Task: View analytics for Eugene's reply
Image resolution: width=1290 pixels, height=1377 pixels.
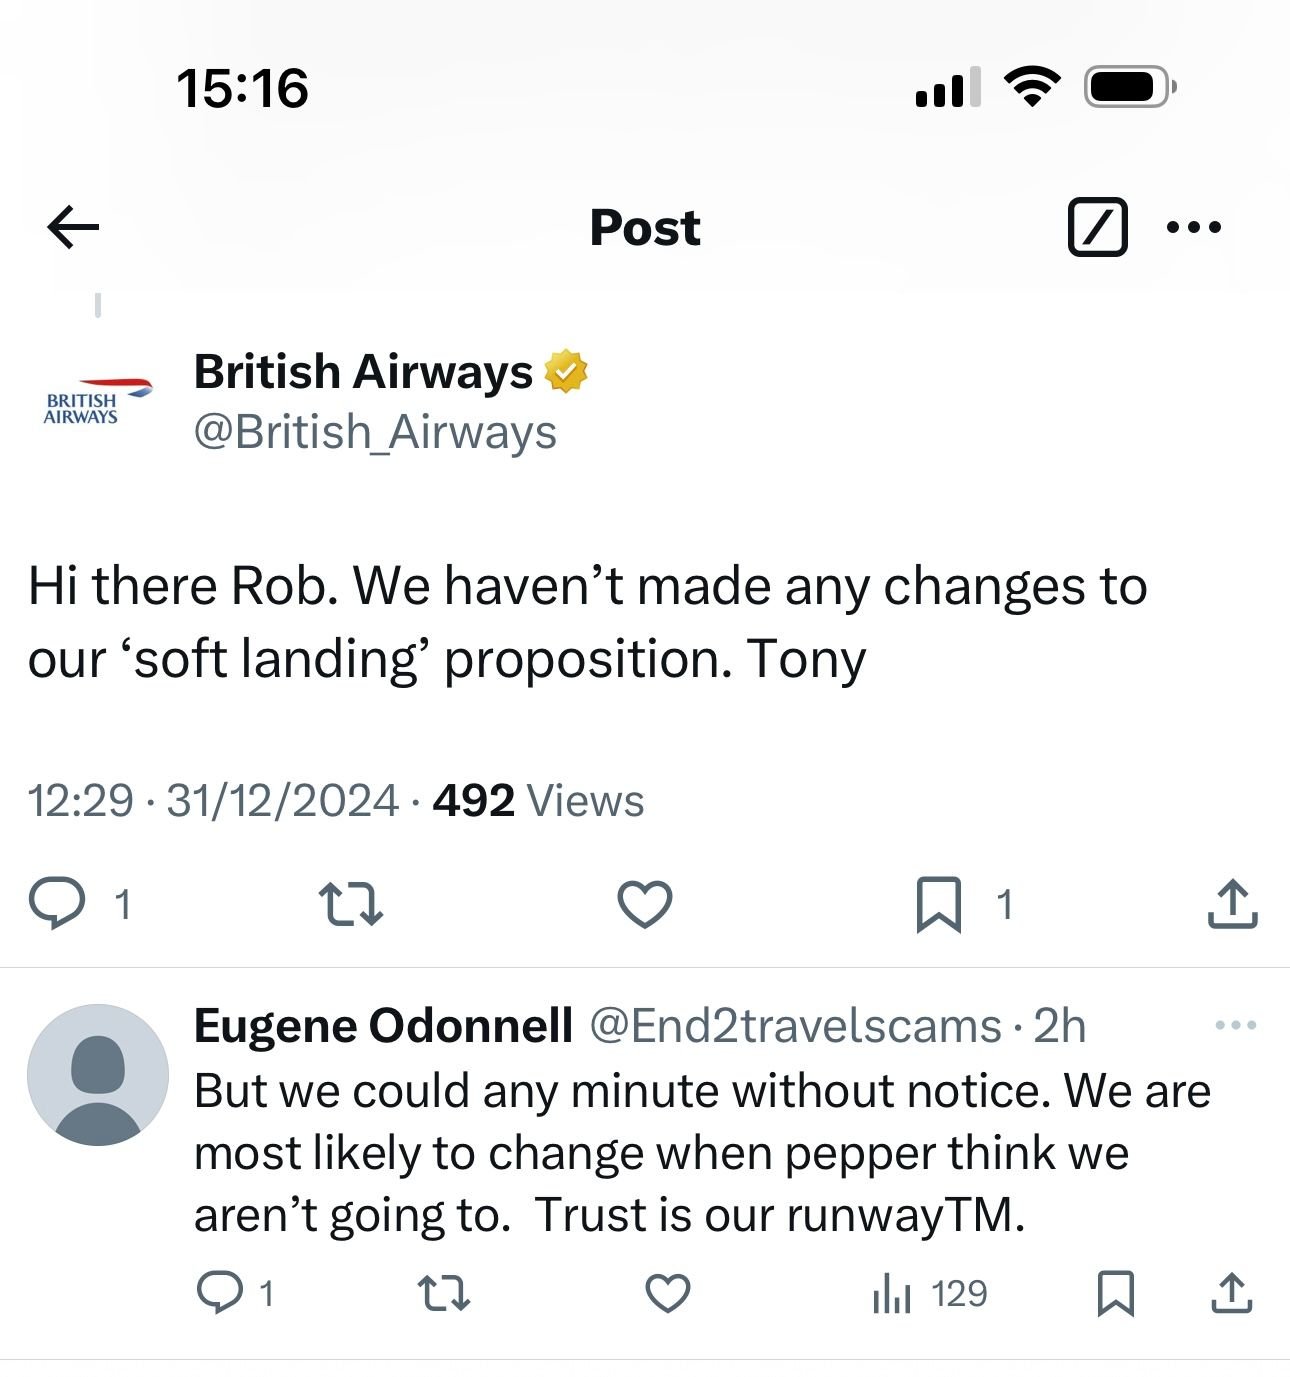Action: (x=892, y=1294)
